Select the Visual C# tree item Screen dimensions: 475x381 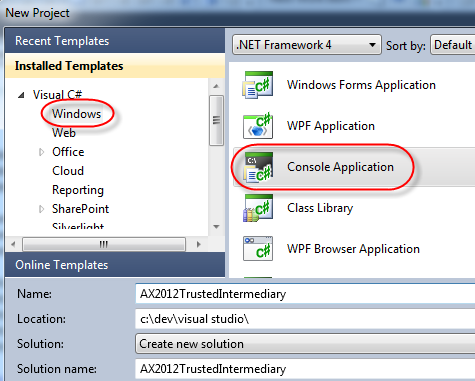(x=57, y=95)
